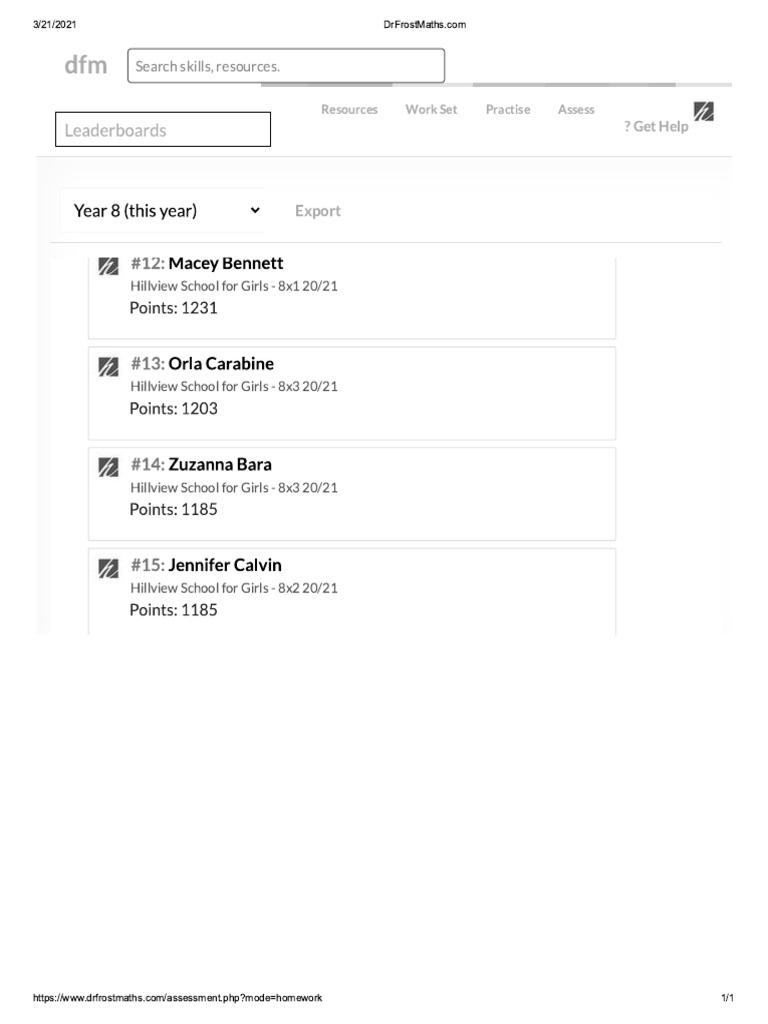
Task: Click the profile avatar icon near Get Help
Action: click(x=703, y=111)
